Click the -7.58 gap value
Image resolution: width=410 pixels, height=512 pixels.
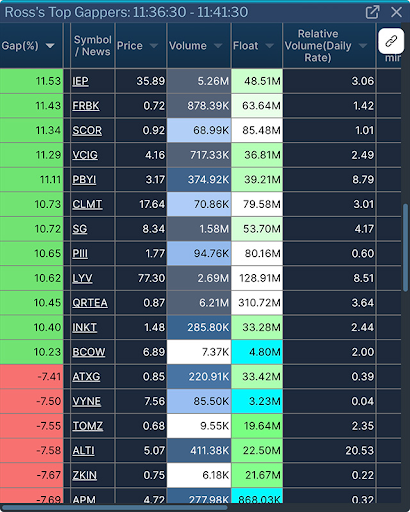tap(31, 451)
